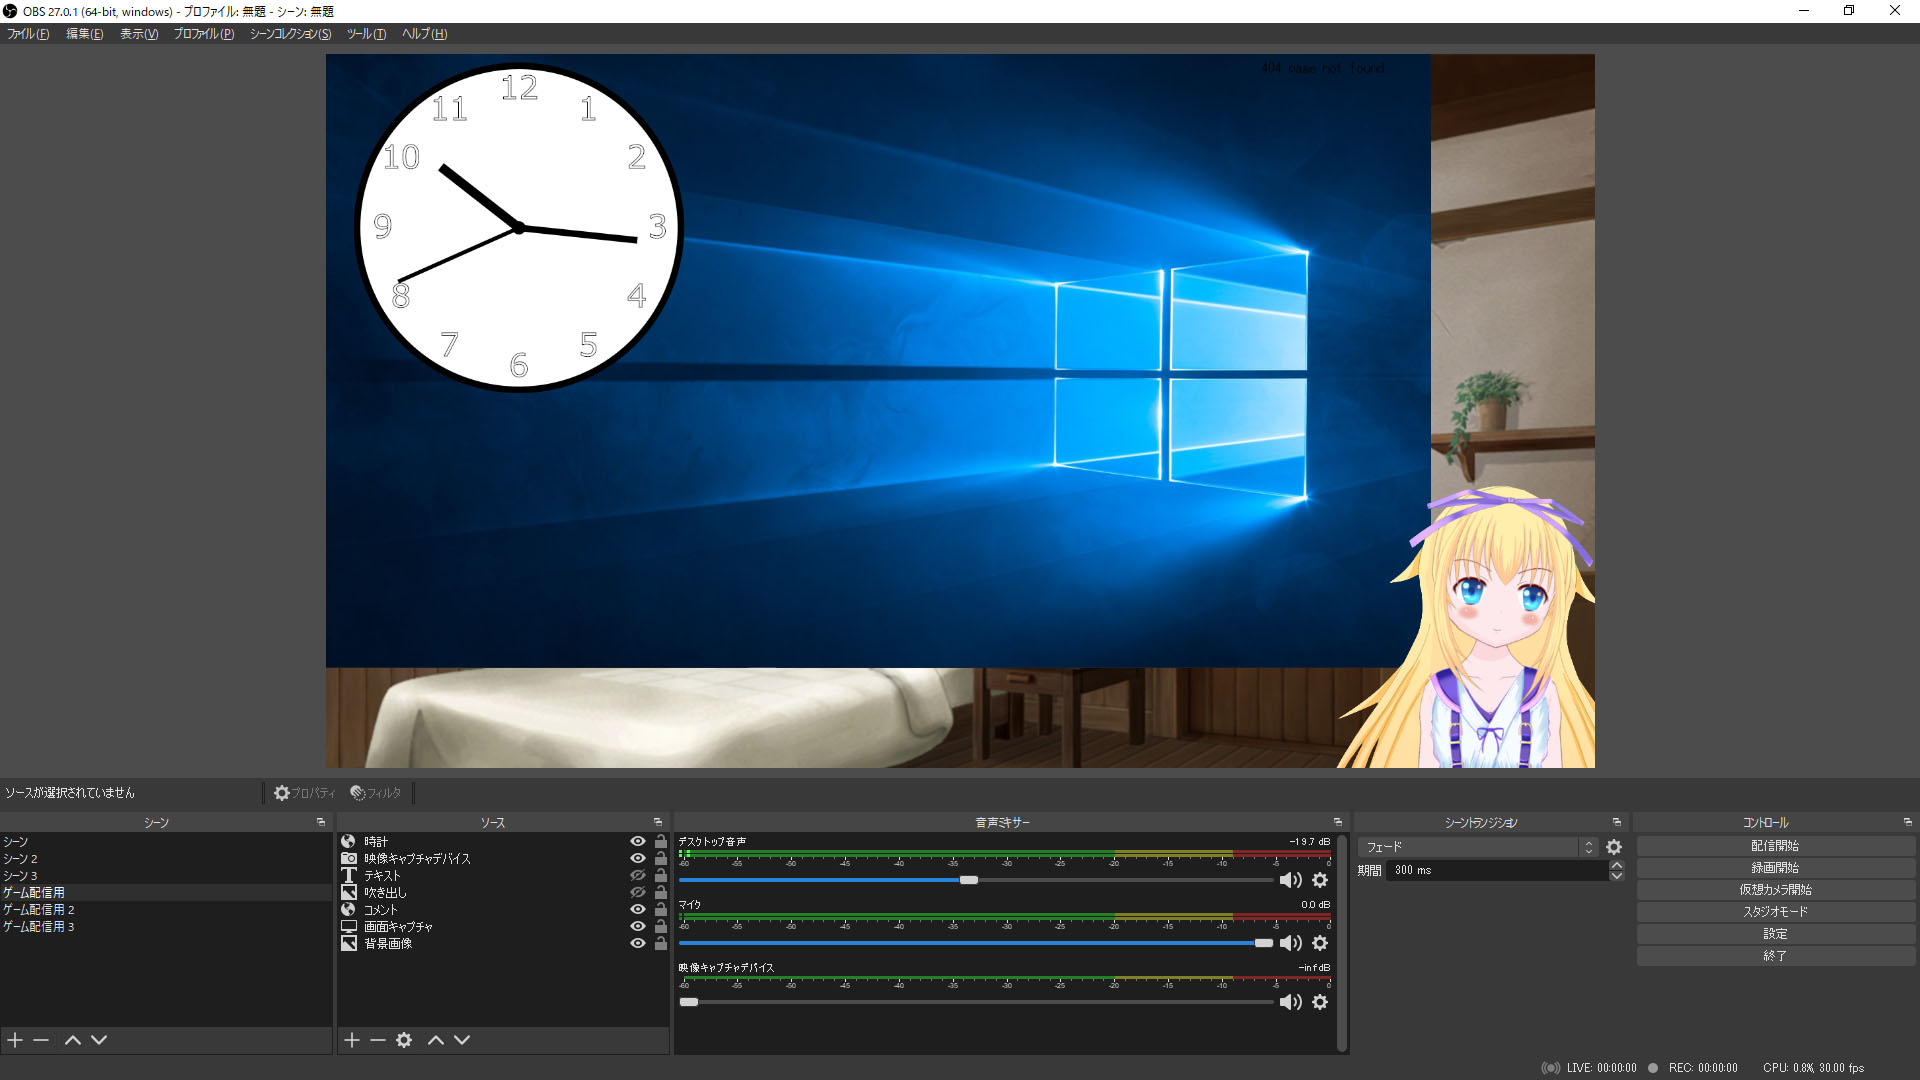Click 終了 to exit OBS

1775,956
